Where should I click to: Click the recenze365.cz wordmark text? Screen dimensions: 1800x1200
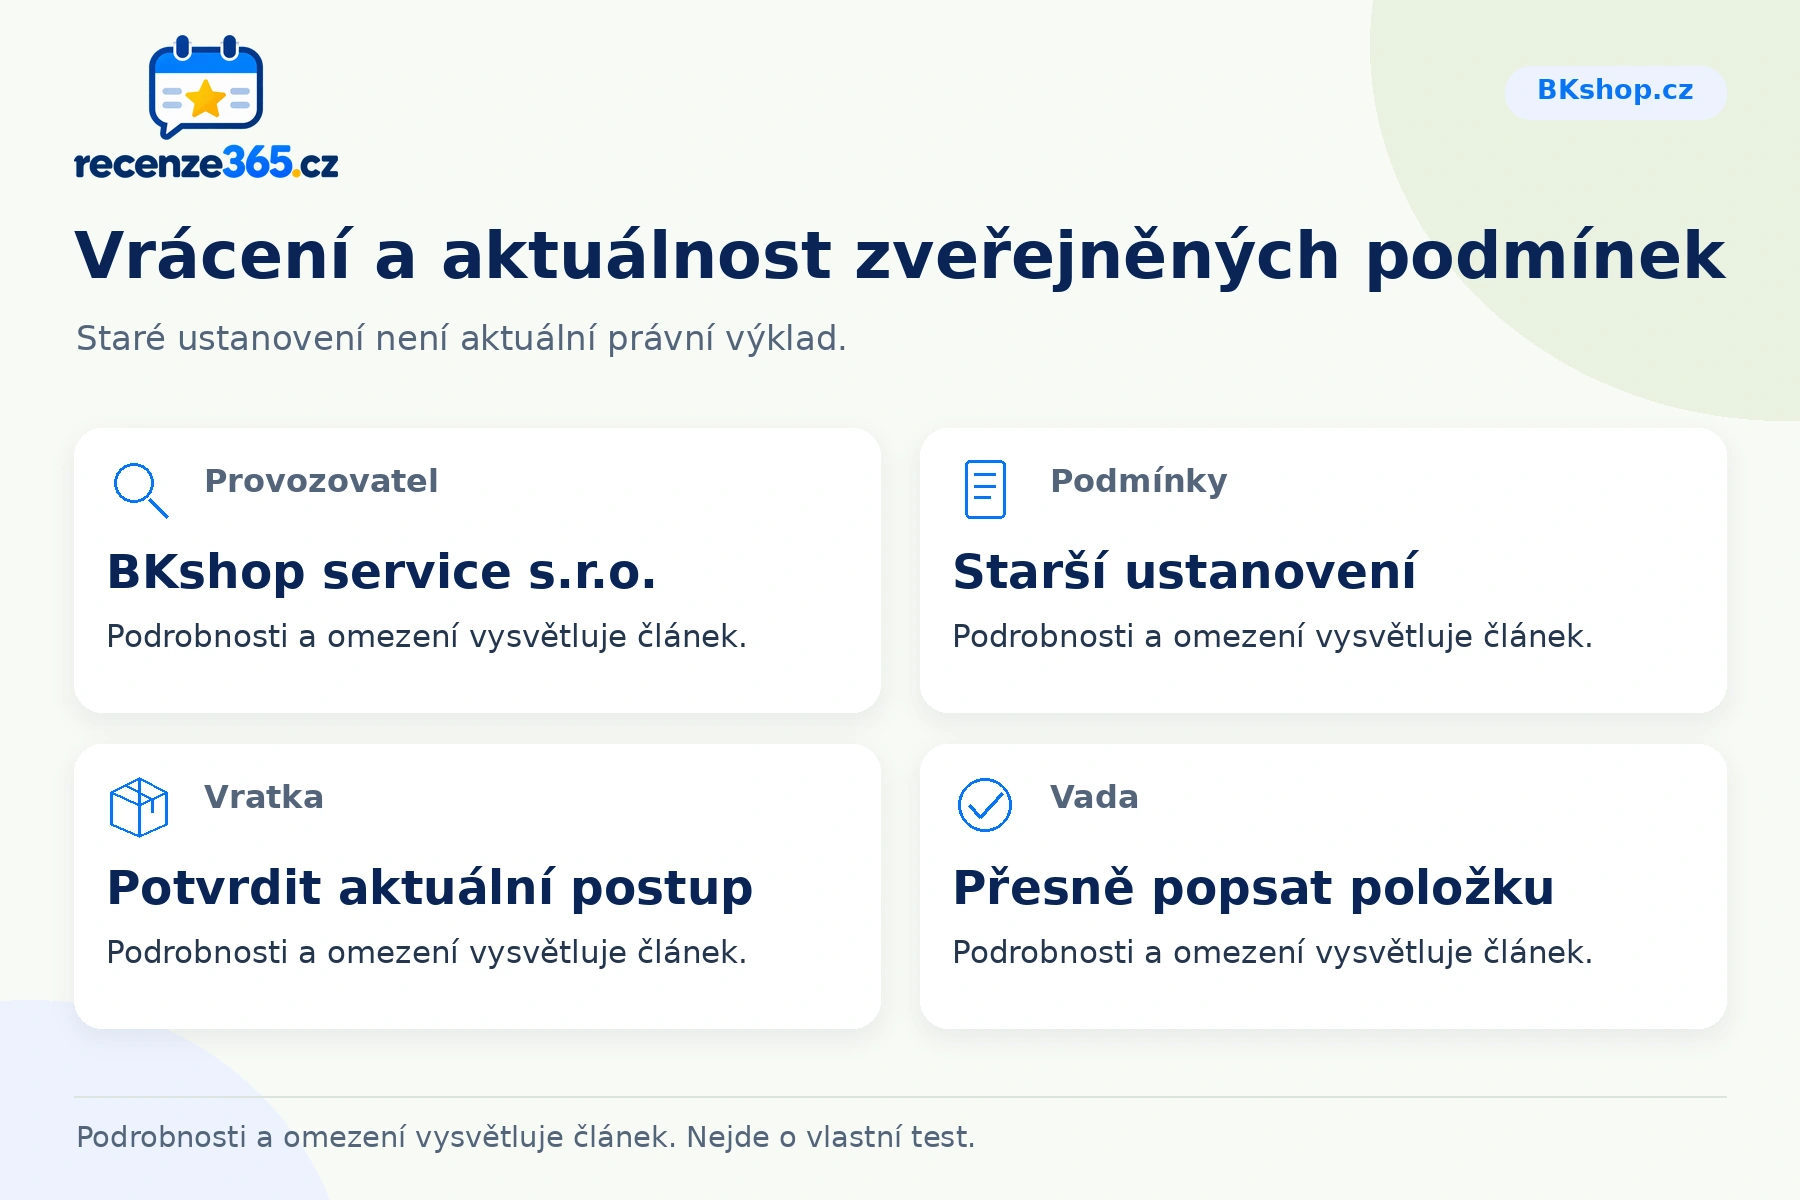(207, 163)
